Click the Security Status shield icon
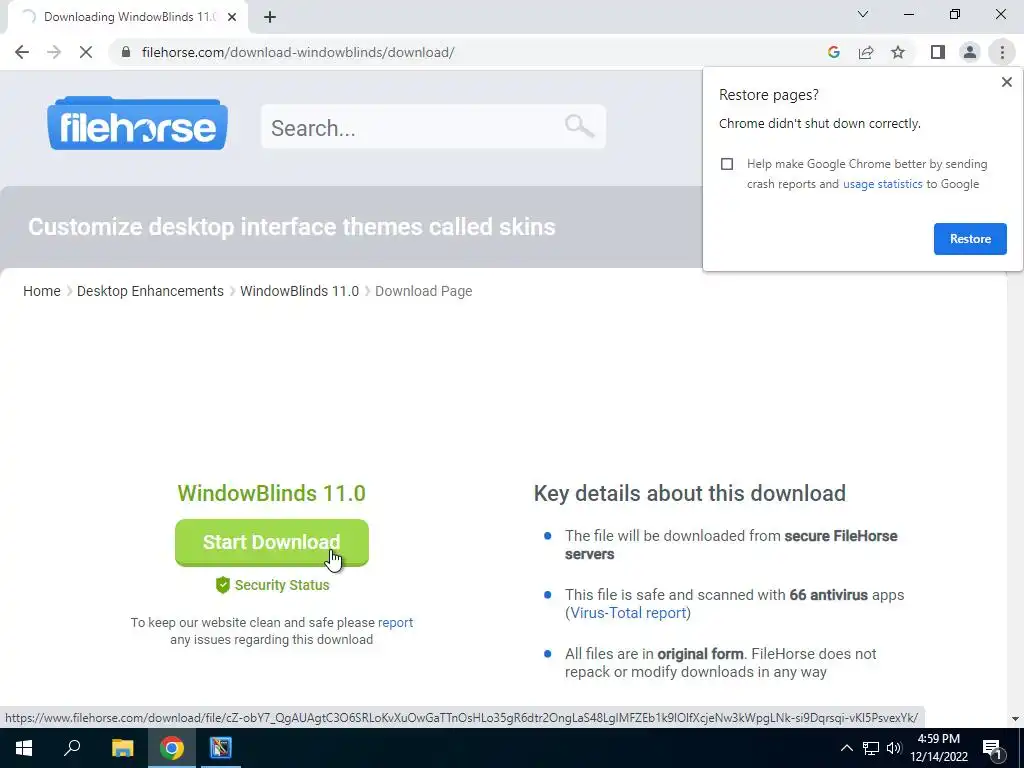This screenshot has height=768, width=1024. [x=223, y=585]
